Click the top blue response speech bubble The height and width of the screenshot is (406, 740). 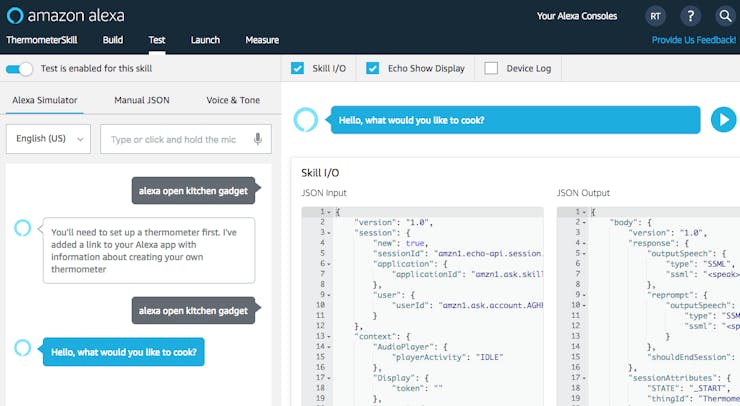click(515, 120)
